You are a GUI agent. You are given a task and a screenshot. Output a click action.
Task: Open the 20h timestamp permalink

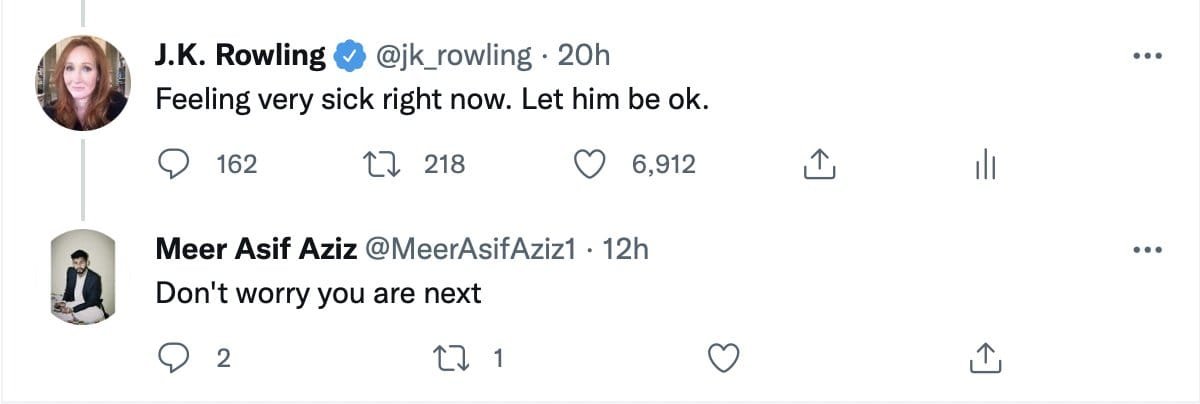583,56
